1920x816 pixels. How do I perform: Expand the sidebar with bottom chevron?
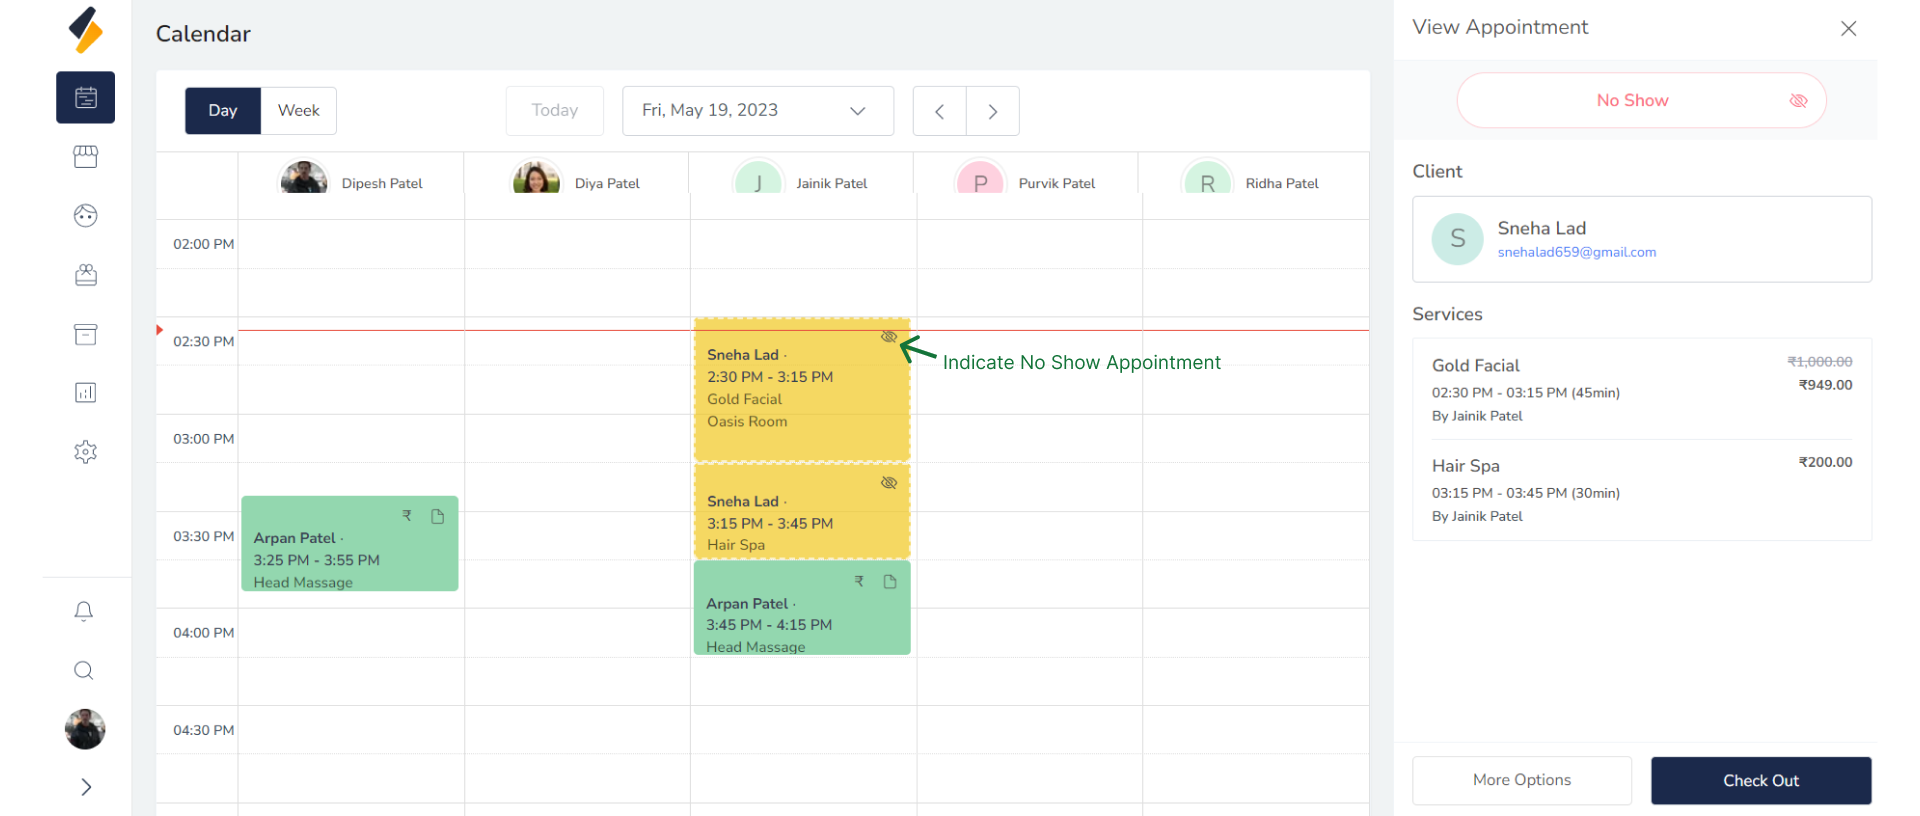pos(86,787)
